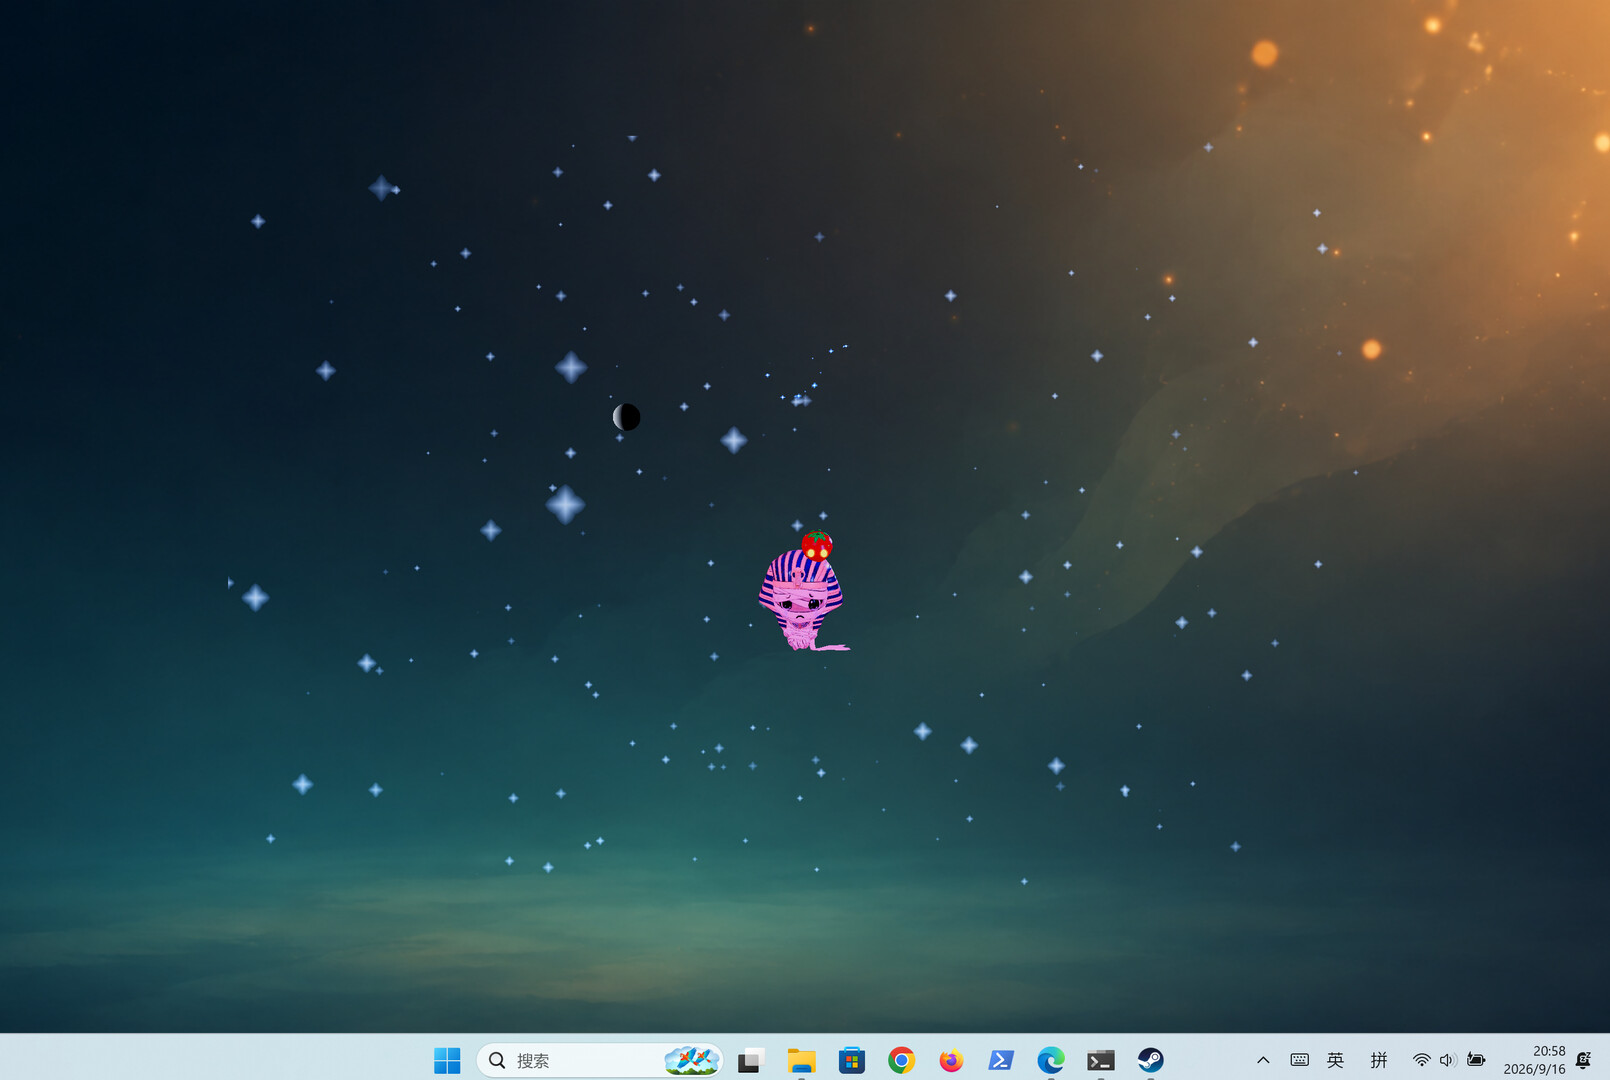Launch File Explorer from the taskbar
The image size is (1610, 1080).
pos(801,1060)
